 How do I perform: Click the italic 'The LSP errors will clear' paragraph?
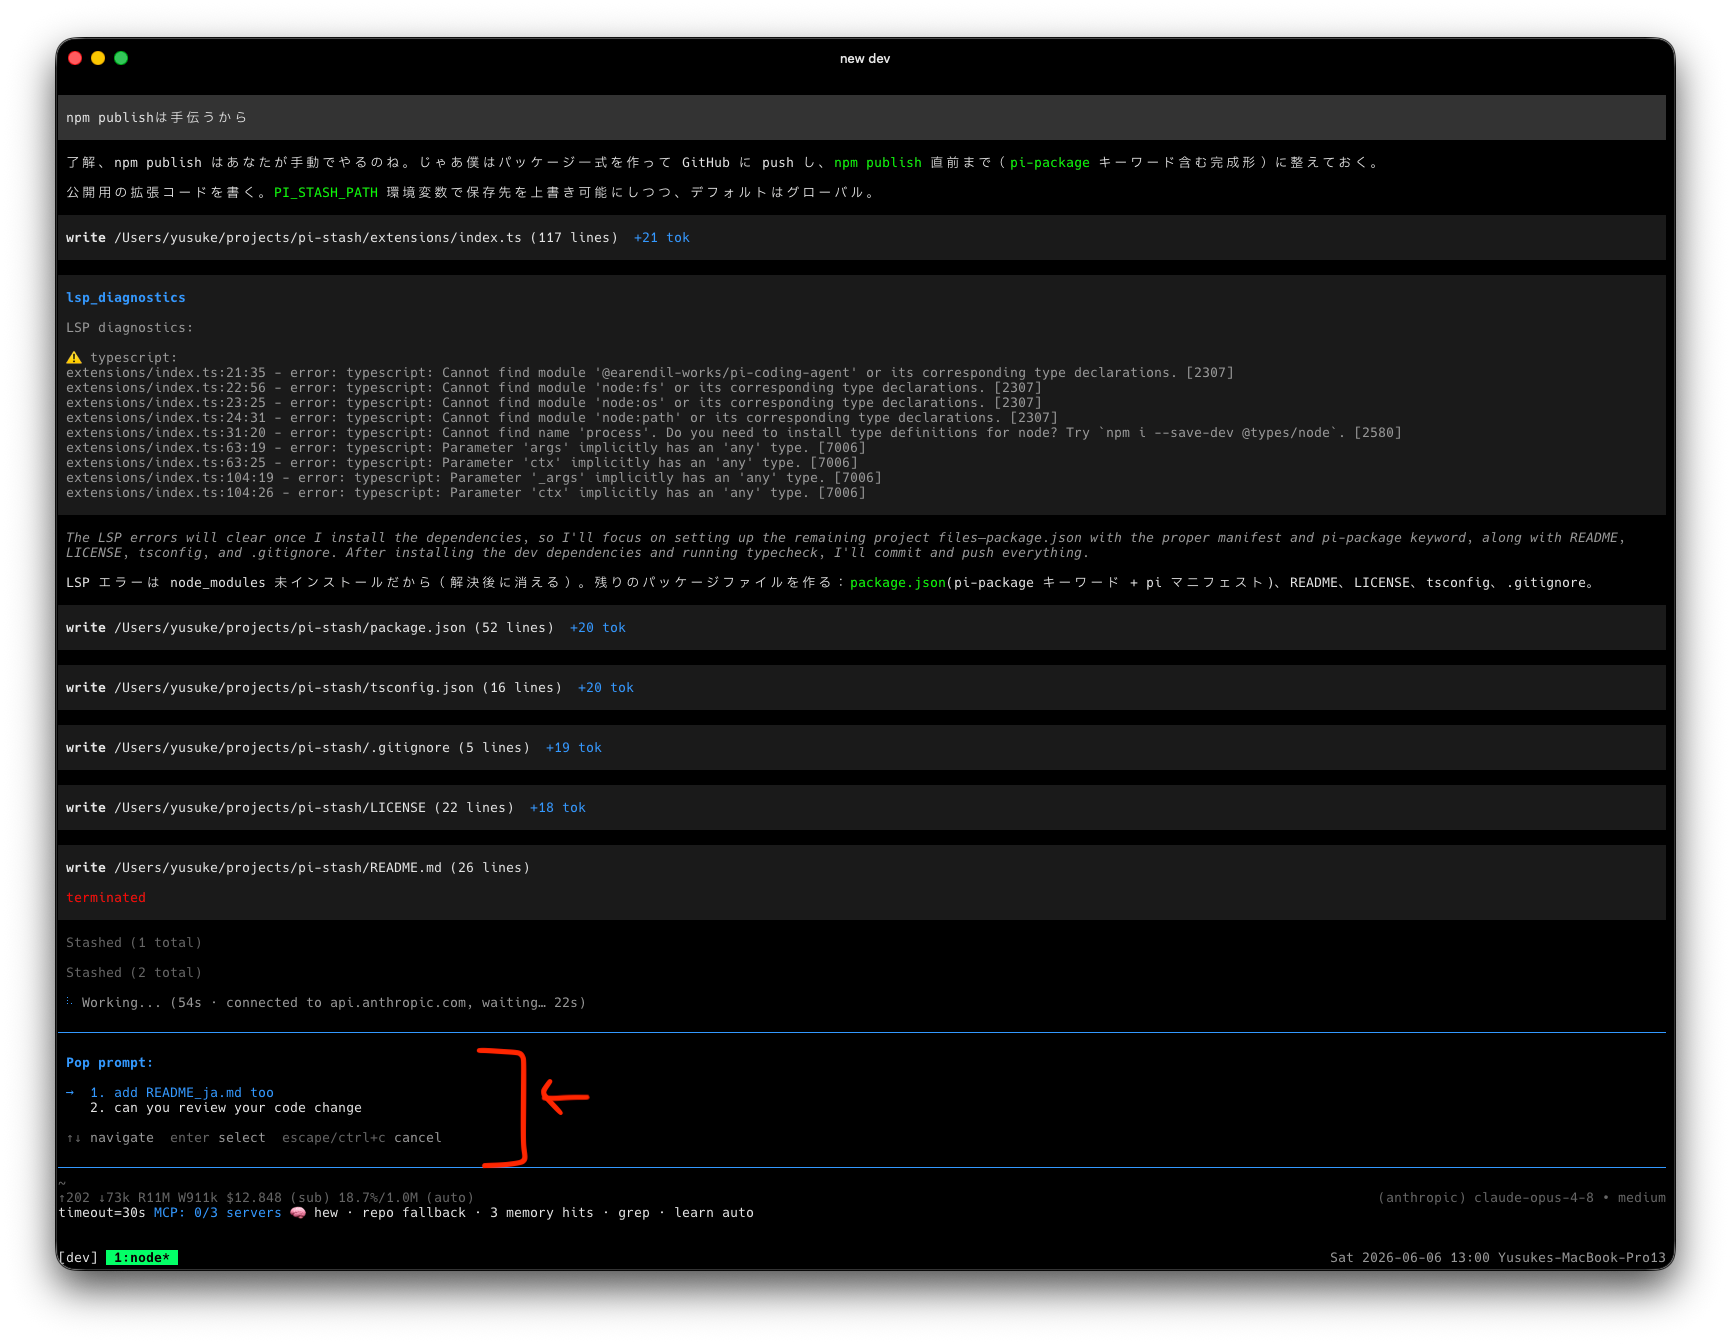click(846, 545)
